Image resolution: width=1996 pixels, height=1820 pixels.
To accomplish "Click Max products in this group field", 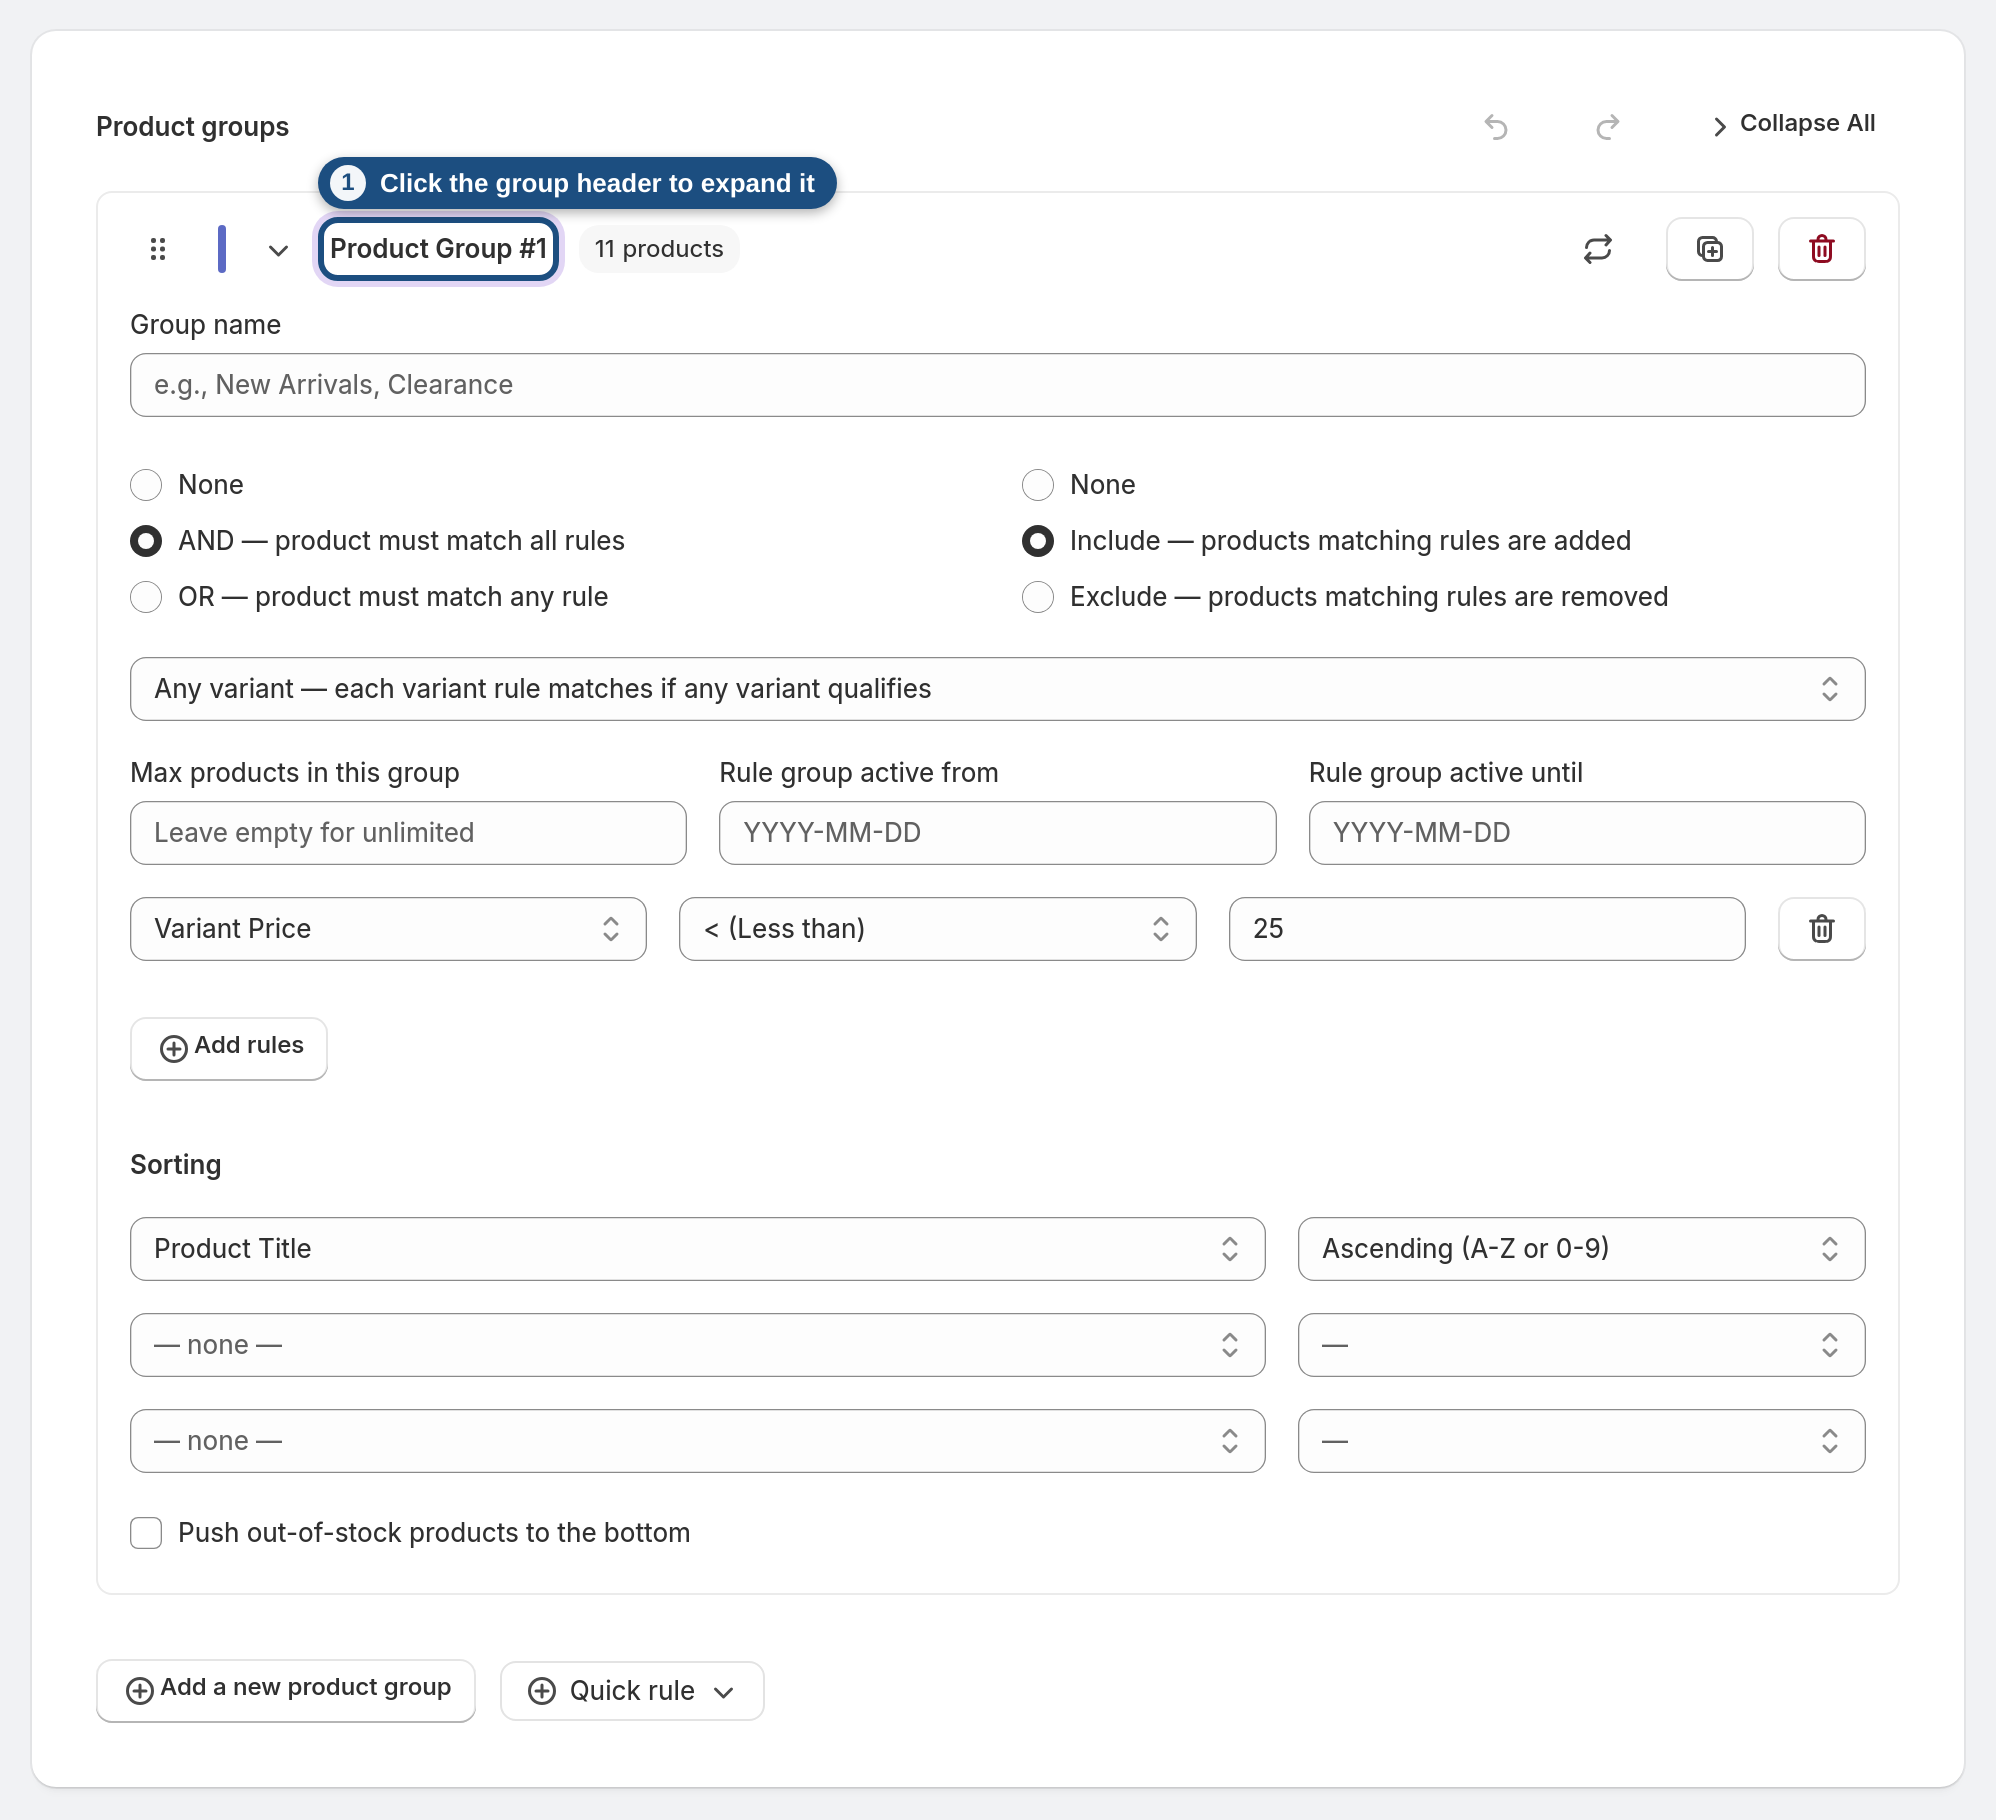I will click(408, 833).
